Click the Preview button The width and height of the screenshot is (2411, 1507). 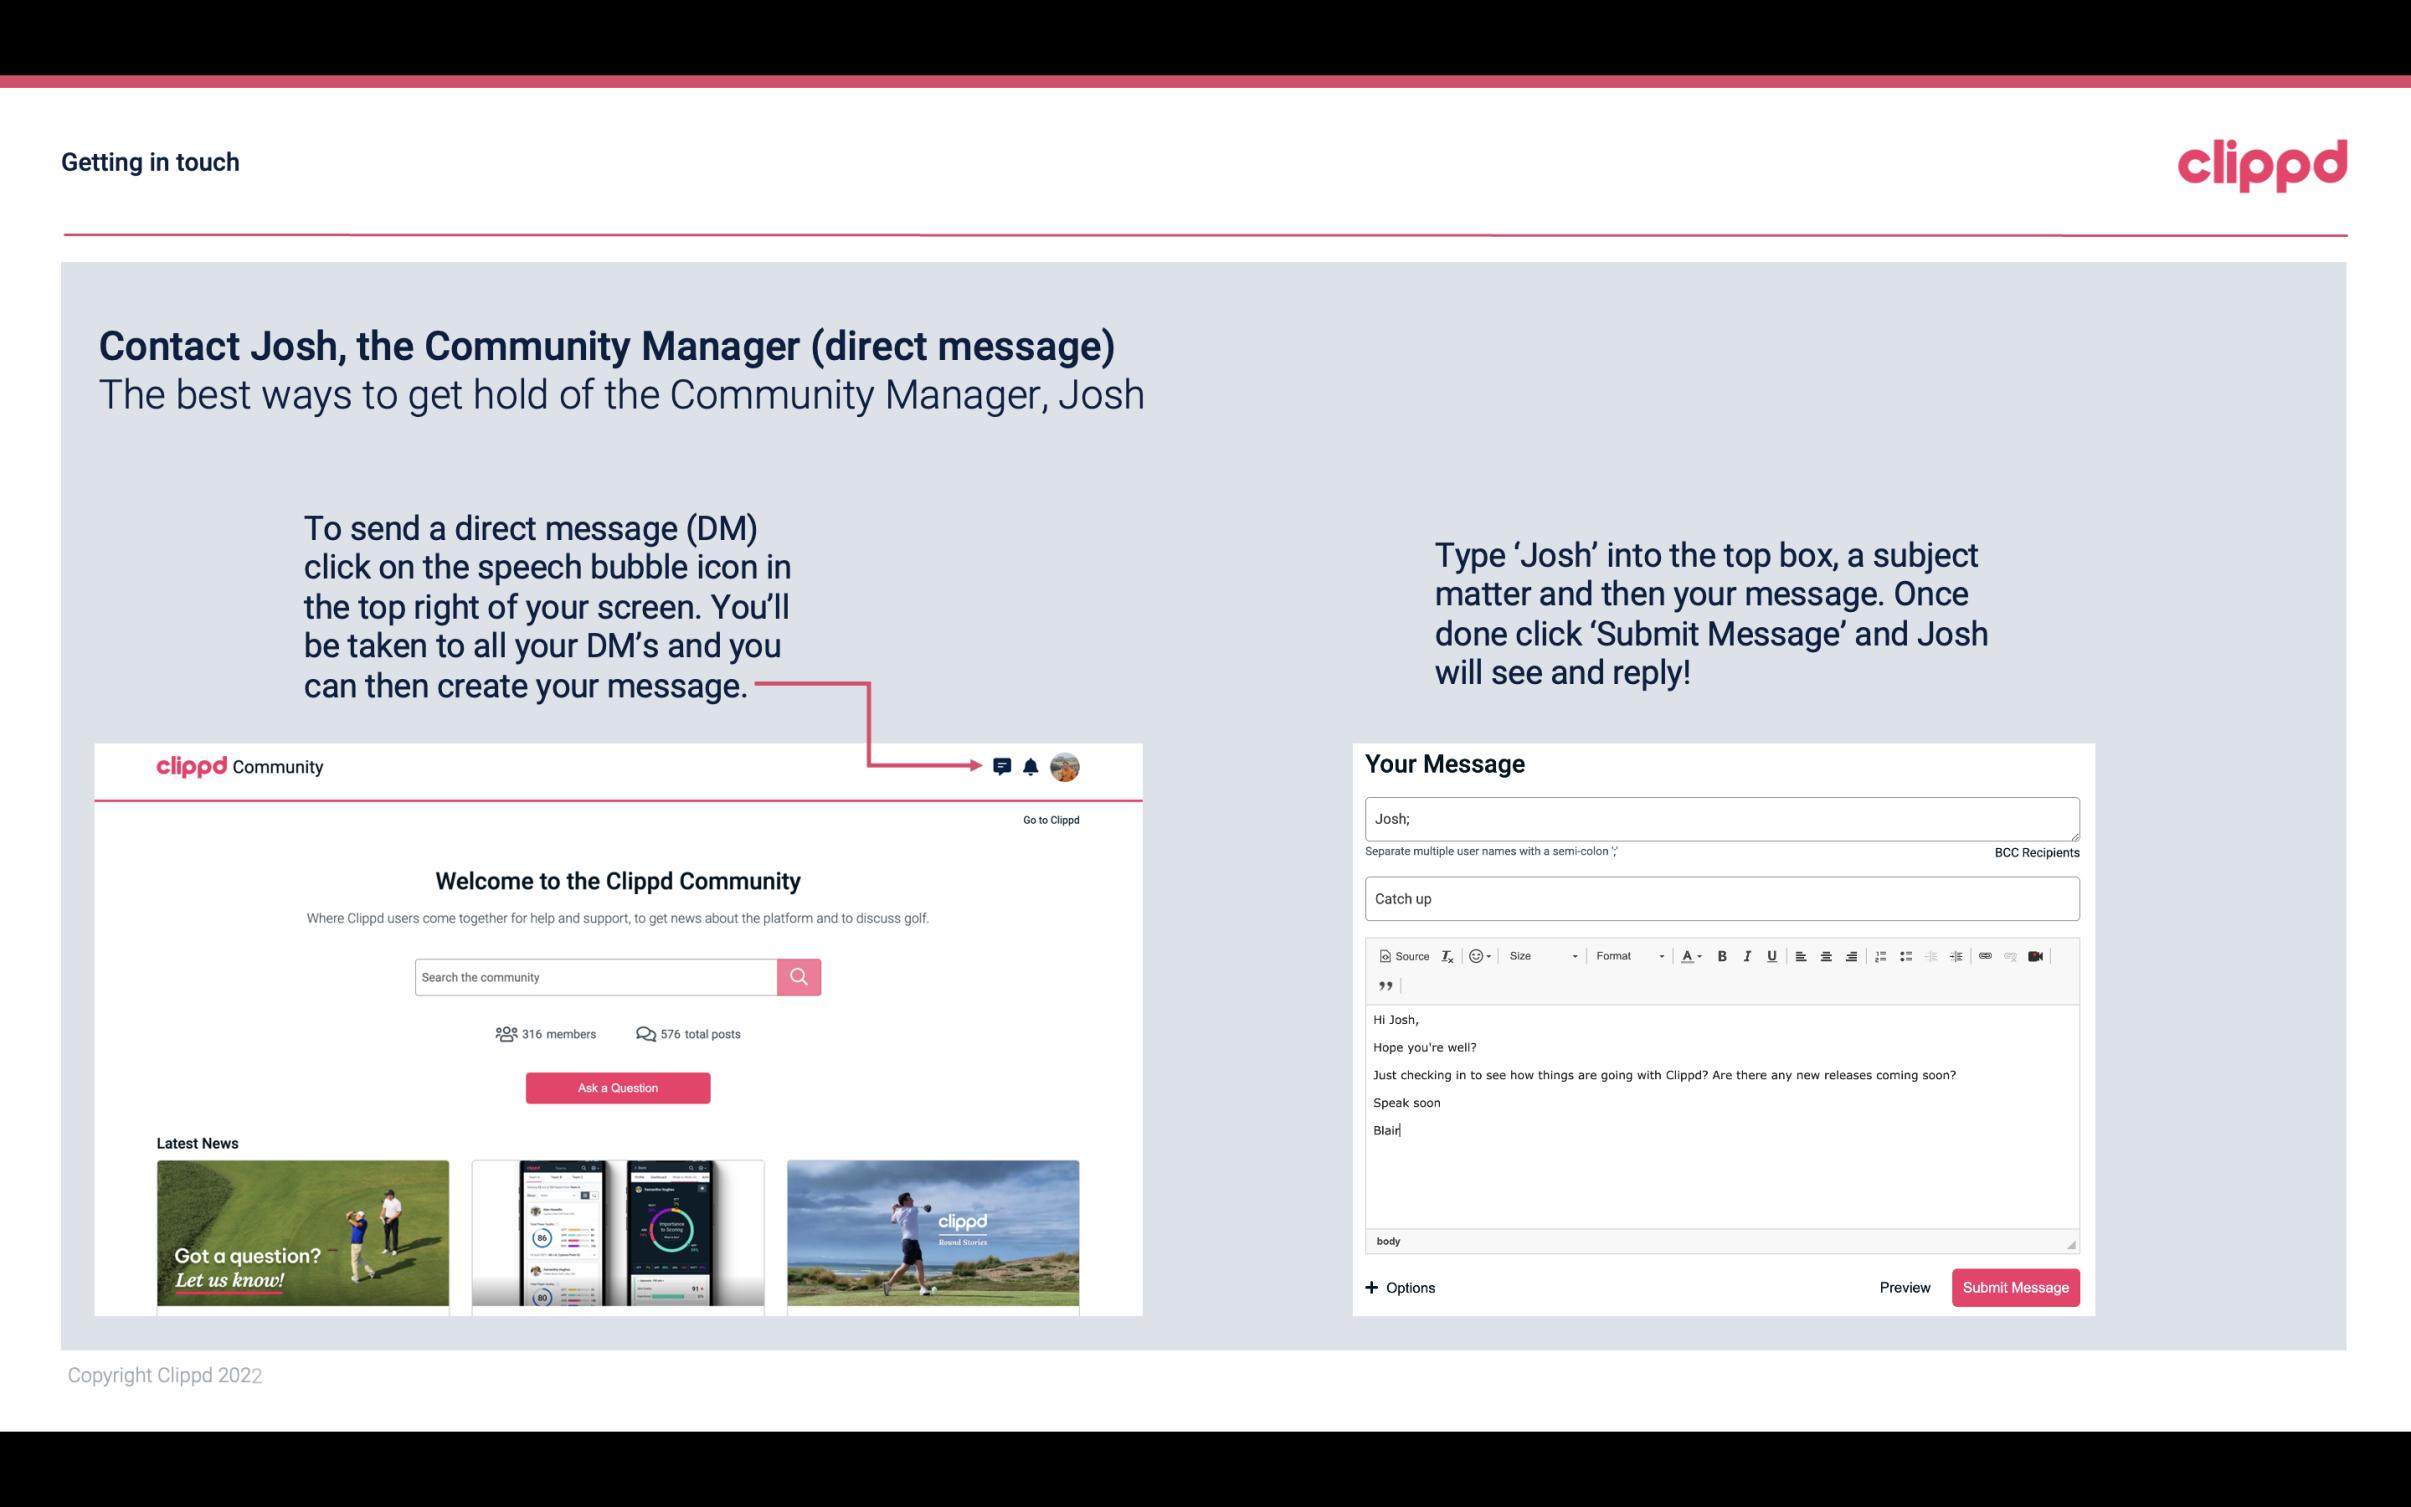click(1904, 1288)
